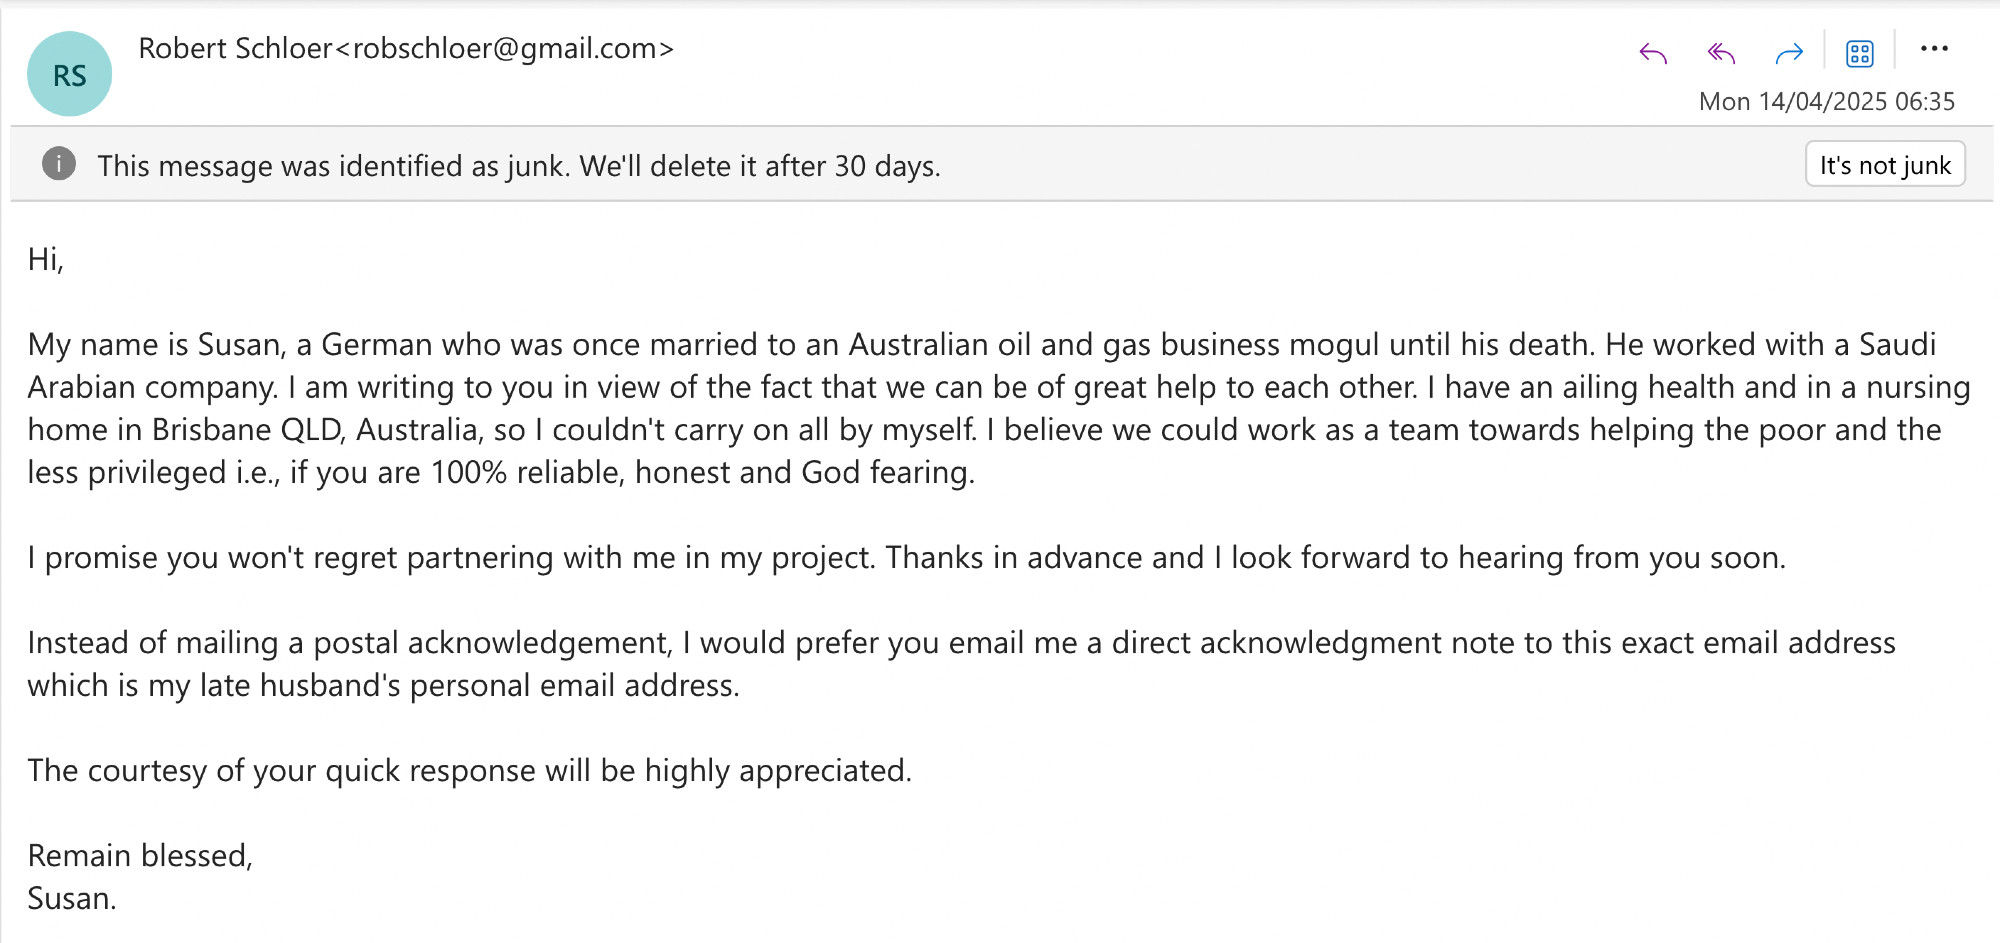Click the "Hi," greeting line
This screenshot has height=943, width=2000.
tap(46, 260)
